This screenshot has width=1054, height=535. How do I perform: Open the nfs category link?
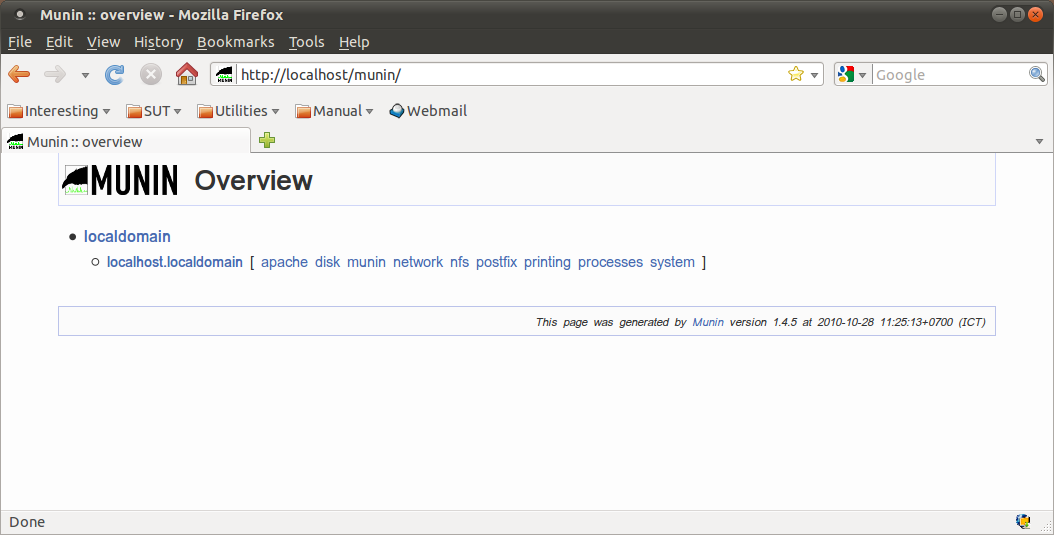point(460,262)
